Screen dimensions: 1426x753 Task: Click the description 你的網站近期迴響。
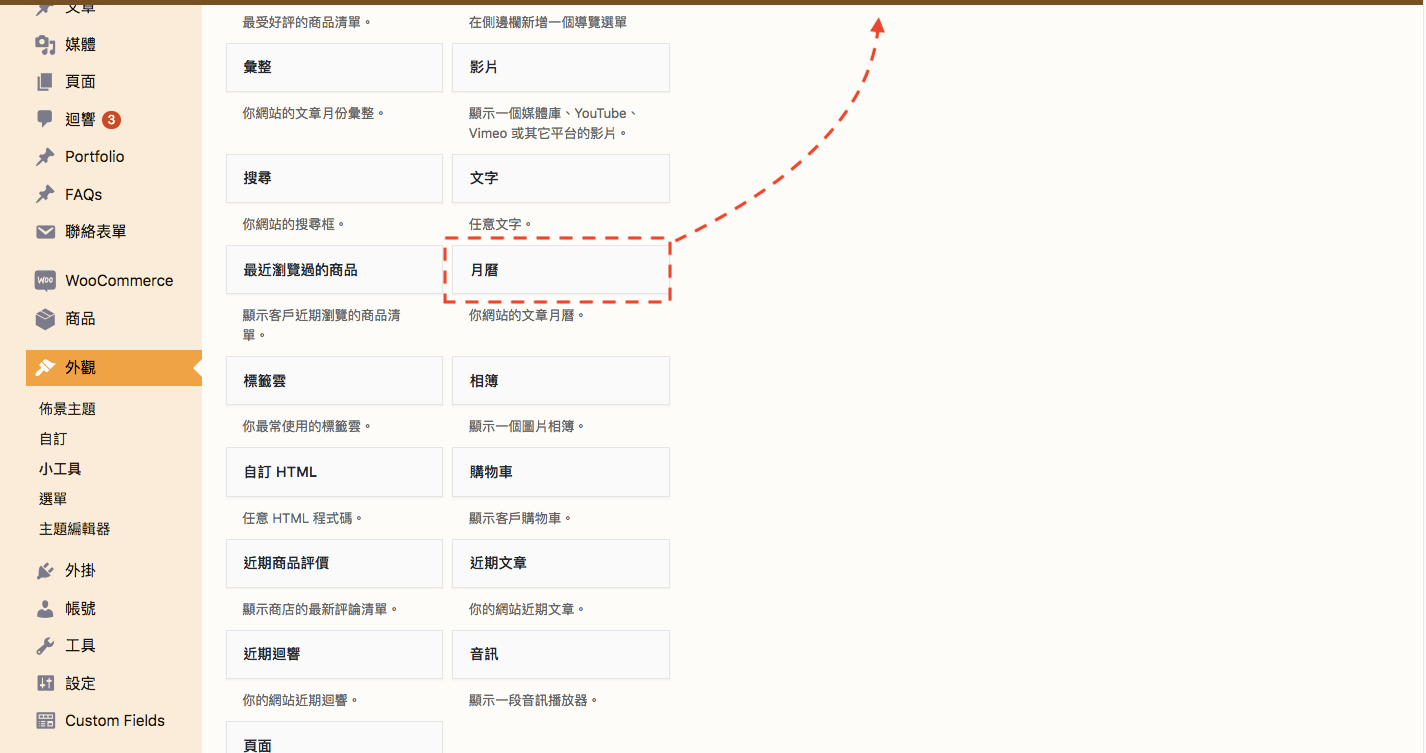point(301,701)
